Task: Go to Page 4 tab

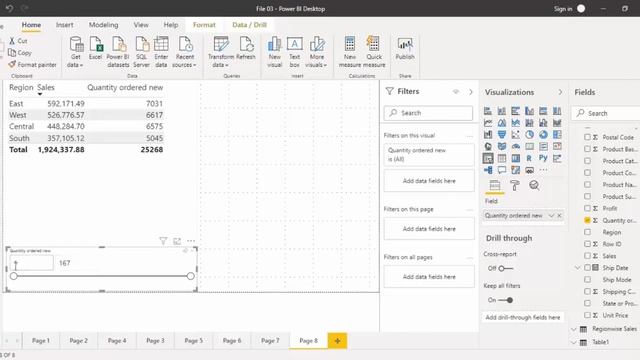Action: [x=117, y=340]
